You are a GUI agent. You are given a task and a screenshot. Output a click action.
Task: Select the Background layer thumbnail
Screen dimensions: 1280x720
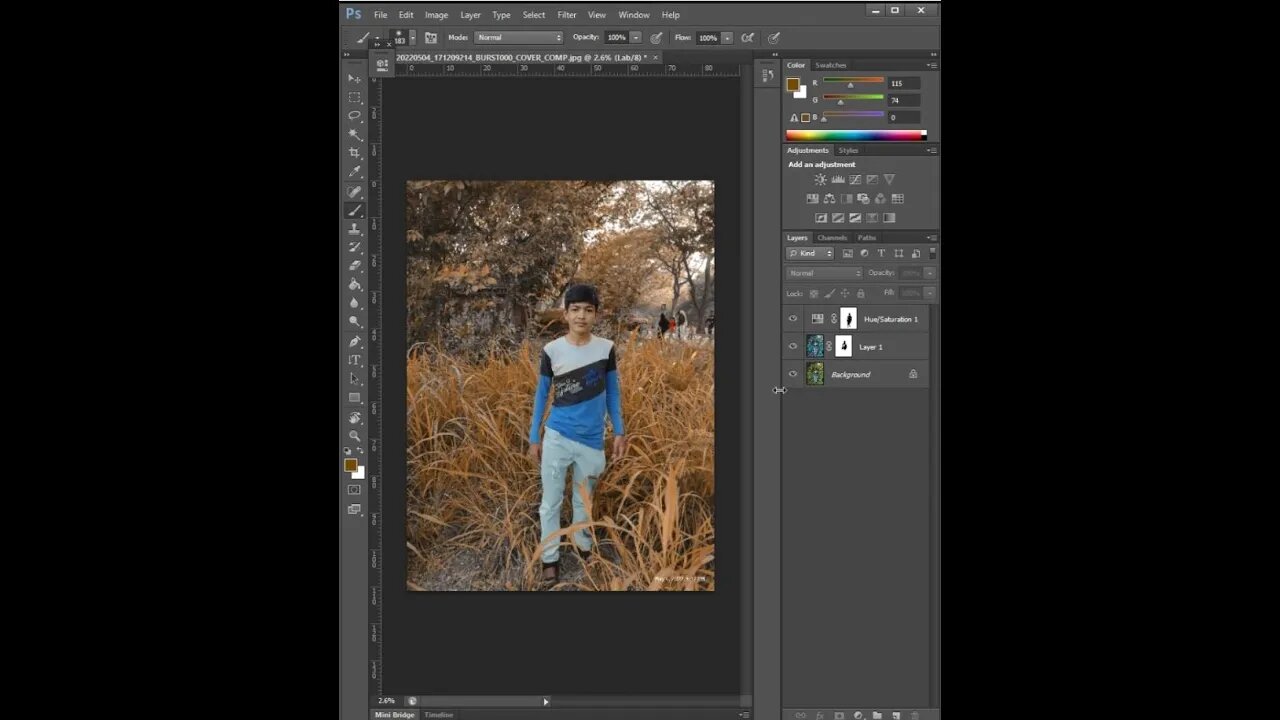pyautogui.click(x=815, y=374)
